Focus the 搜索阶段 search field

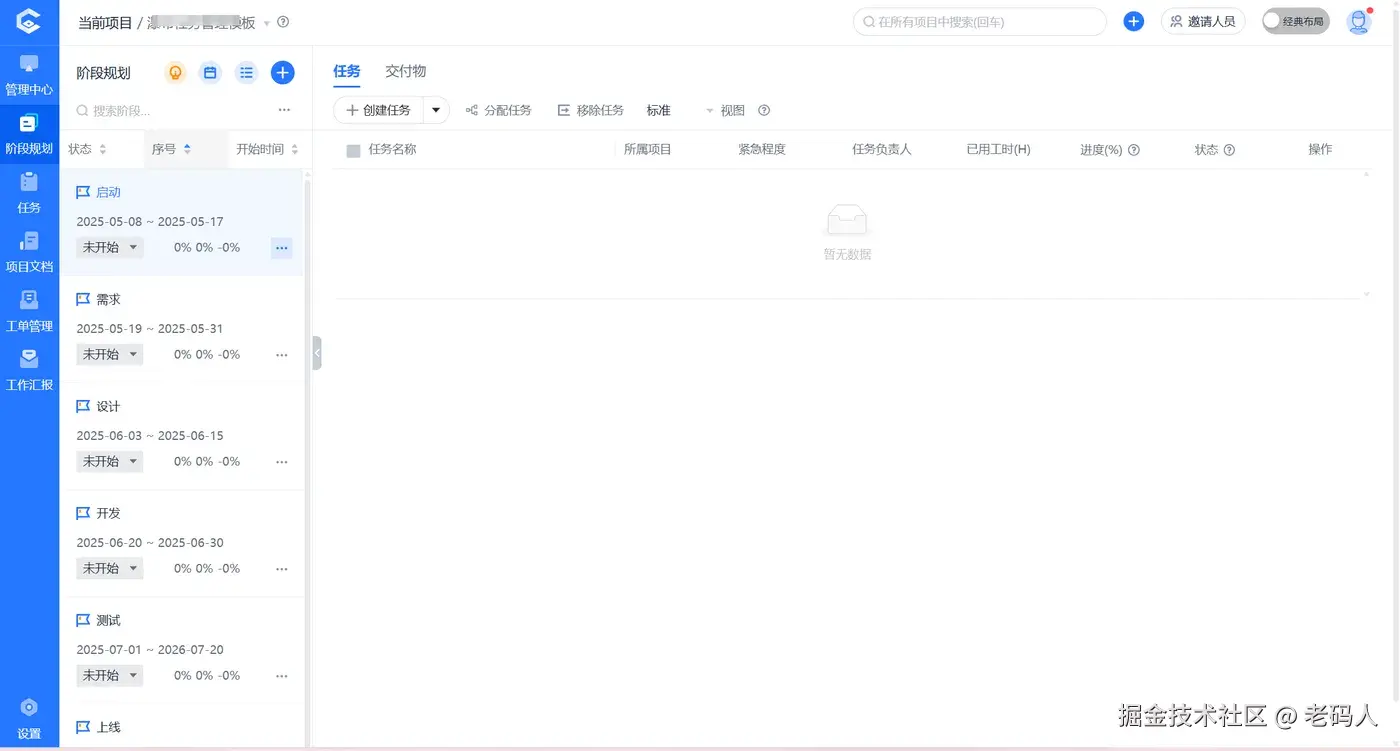coord(170,111)
